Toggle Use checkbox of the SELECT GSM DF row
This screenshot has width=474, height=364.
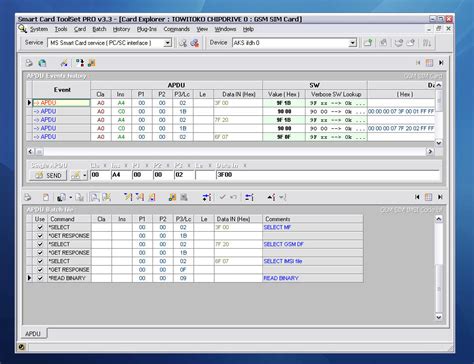tap(40, 244)
